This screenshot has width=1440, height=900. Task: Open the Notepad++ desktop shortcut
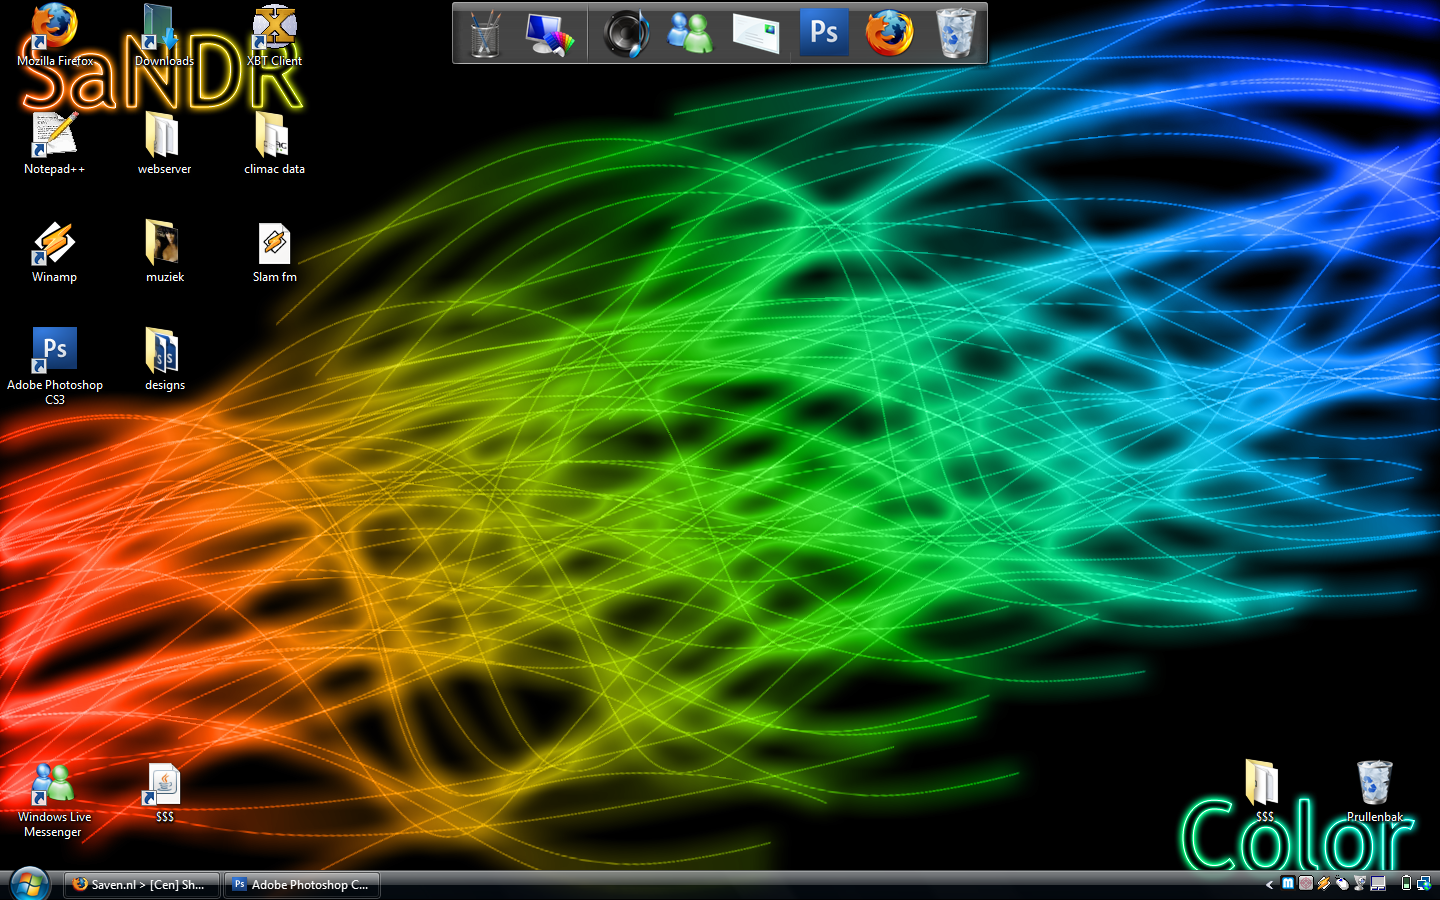54,143
